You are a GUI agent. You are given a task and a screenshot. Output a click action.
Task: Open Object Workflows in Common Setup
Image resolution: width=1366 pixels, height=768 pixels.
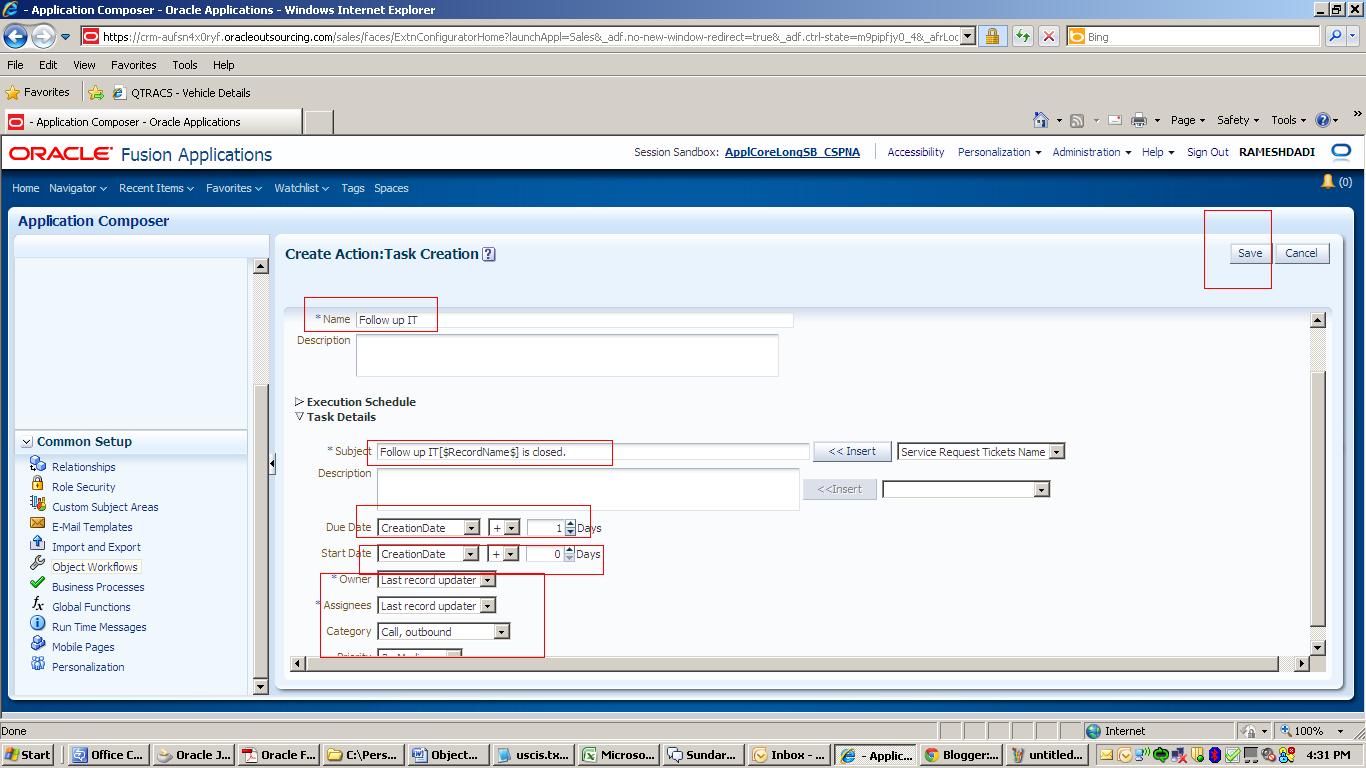[x=94, y=567]
